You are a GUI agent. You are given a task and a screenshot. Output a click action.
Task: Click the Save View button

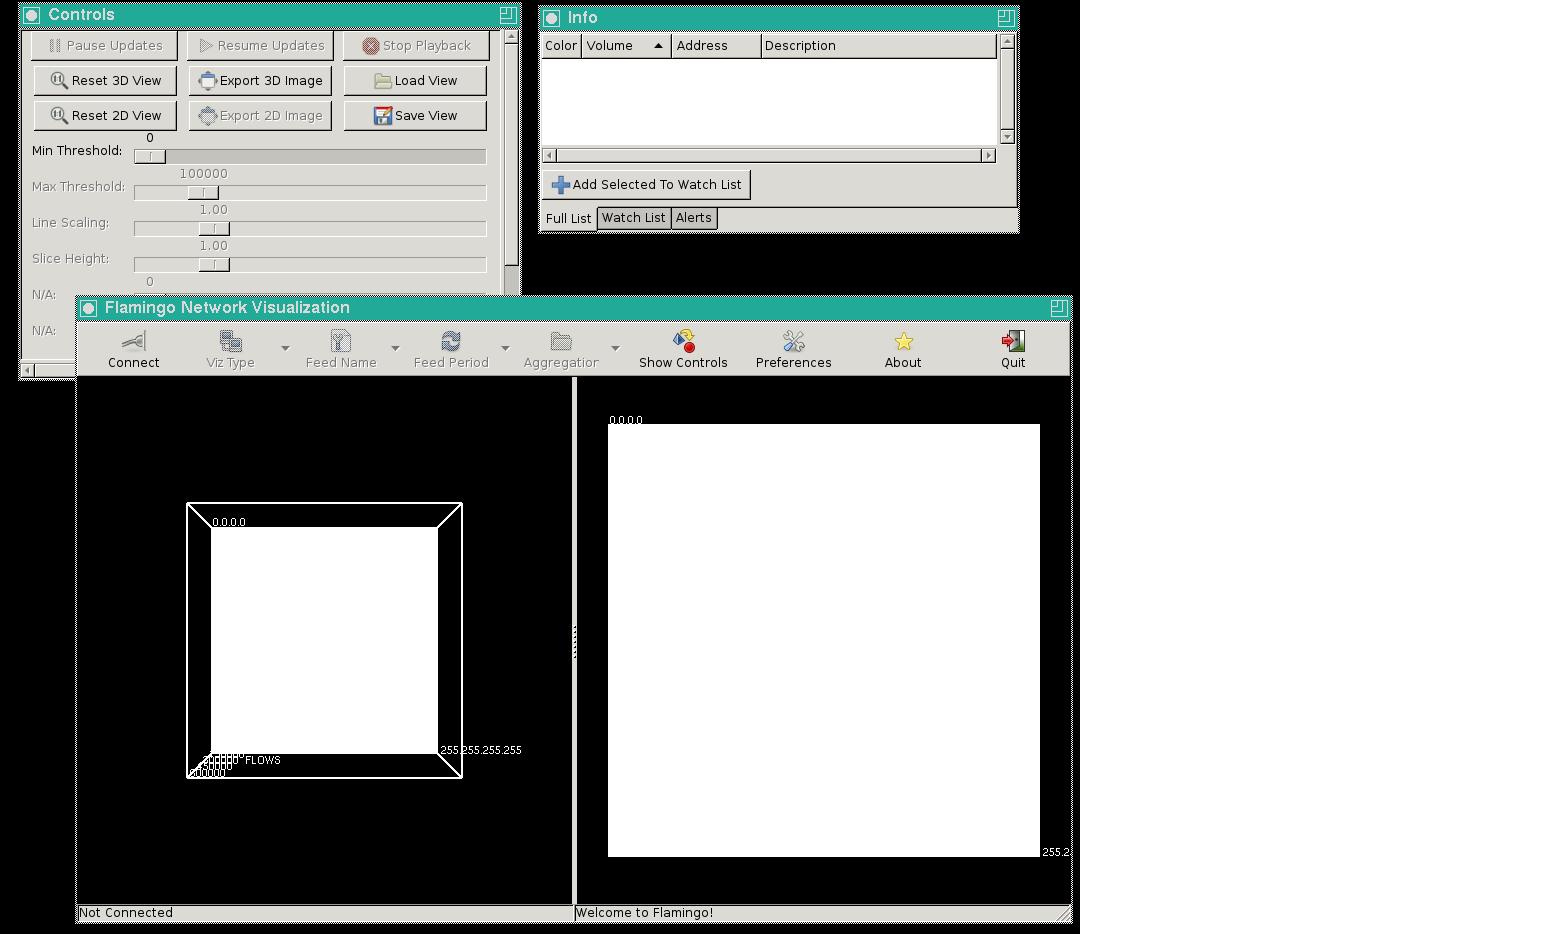416,116
